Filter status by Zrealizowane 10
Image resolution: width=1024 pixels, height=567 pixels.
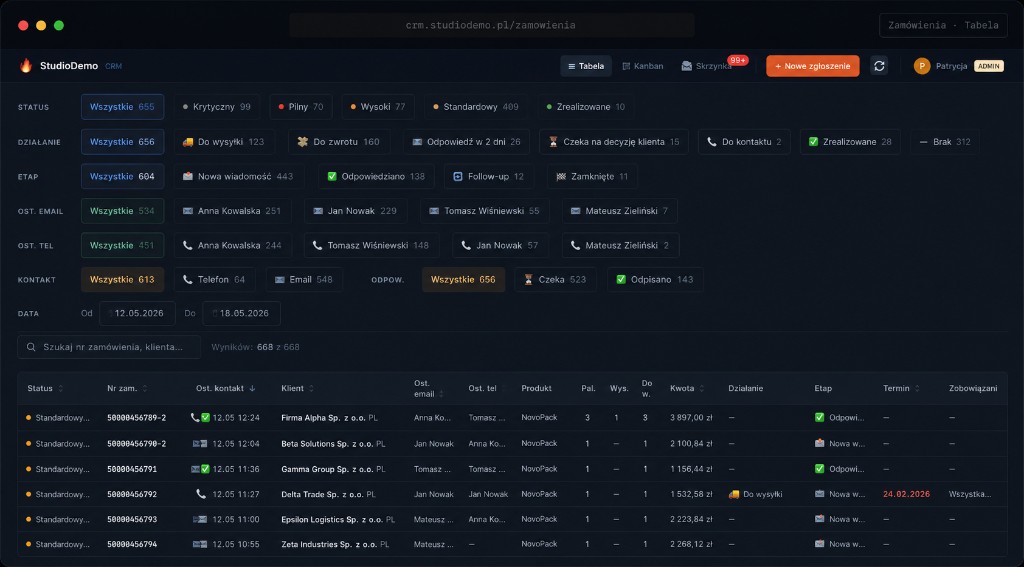[x=586, y=106]
